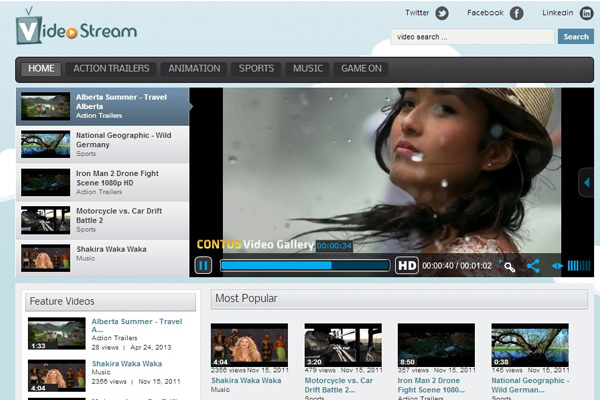The height and width of the screenshot is (400, 600).
Task: Click the Most Popular section header
Action: coord(399,299)
